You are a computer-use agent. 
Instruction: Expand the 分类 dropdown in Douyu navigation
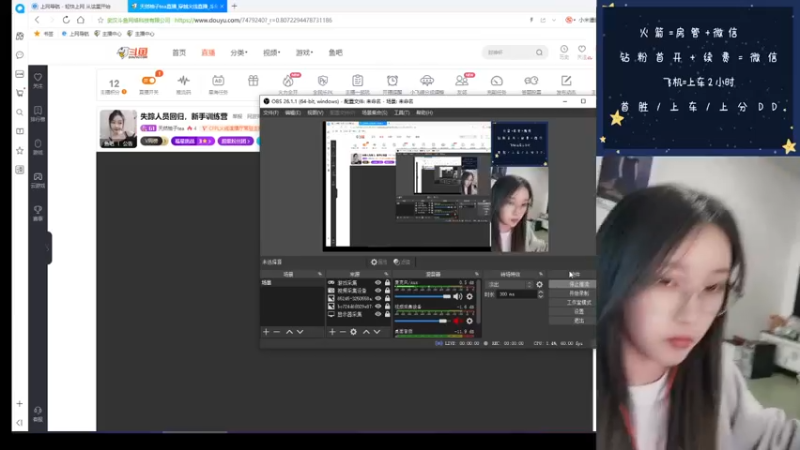(x=239, y=53)
